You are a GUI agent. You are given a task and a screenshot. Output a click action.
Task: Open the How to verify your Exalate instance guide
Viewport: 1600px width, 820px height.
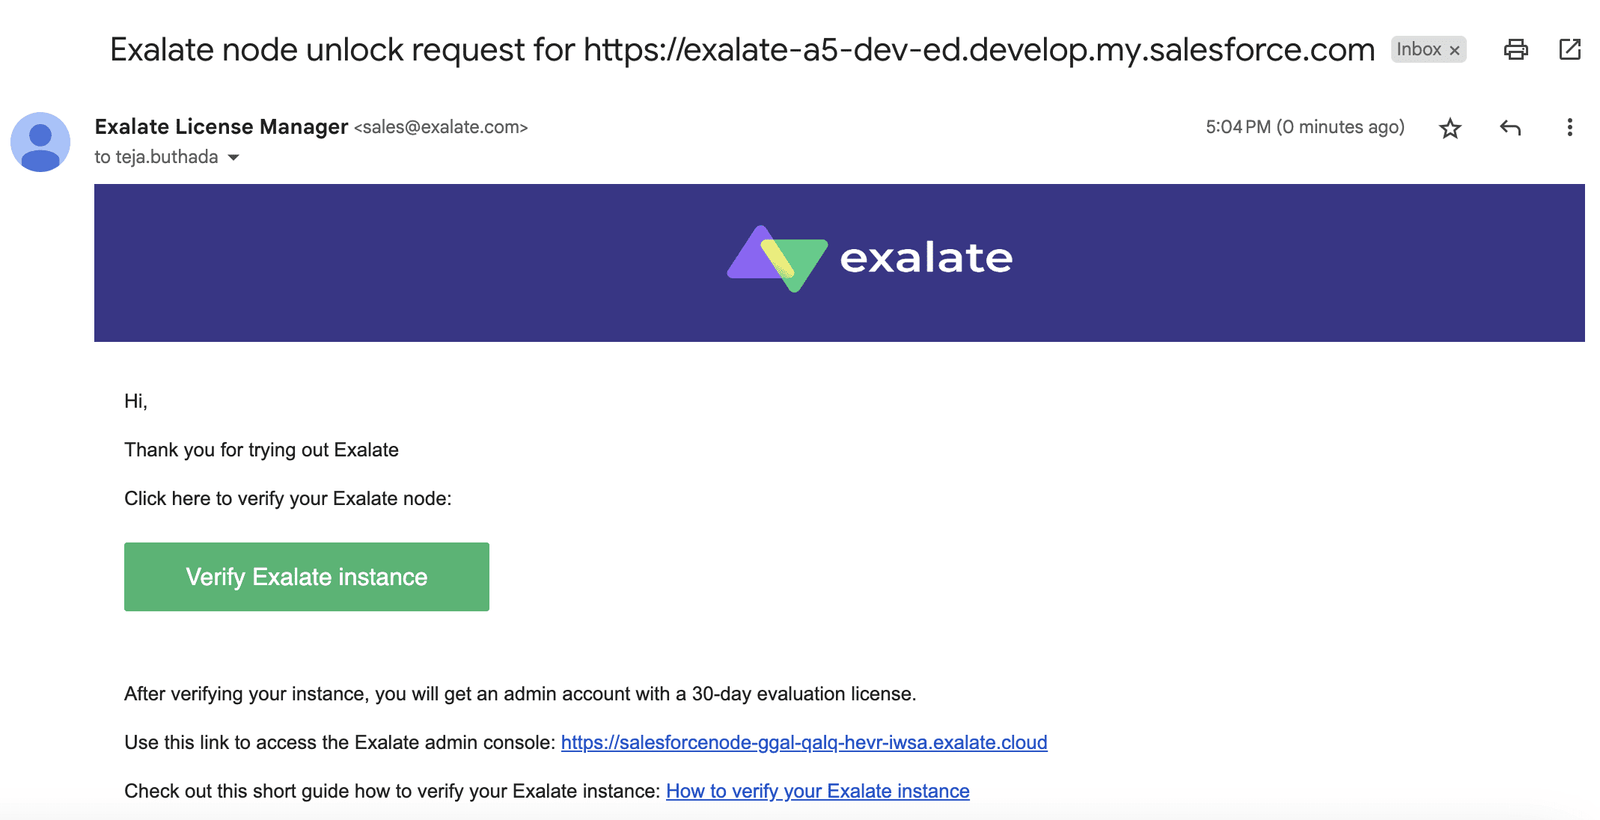tap(817, 791)
